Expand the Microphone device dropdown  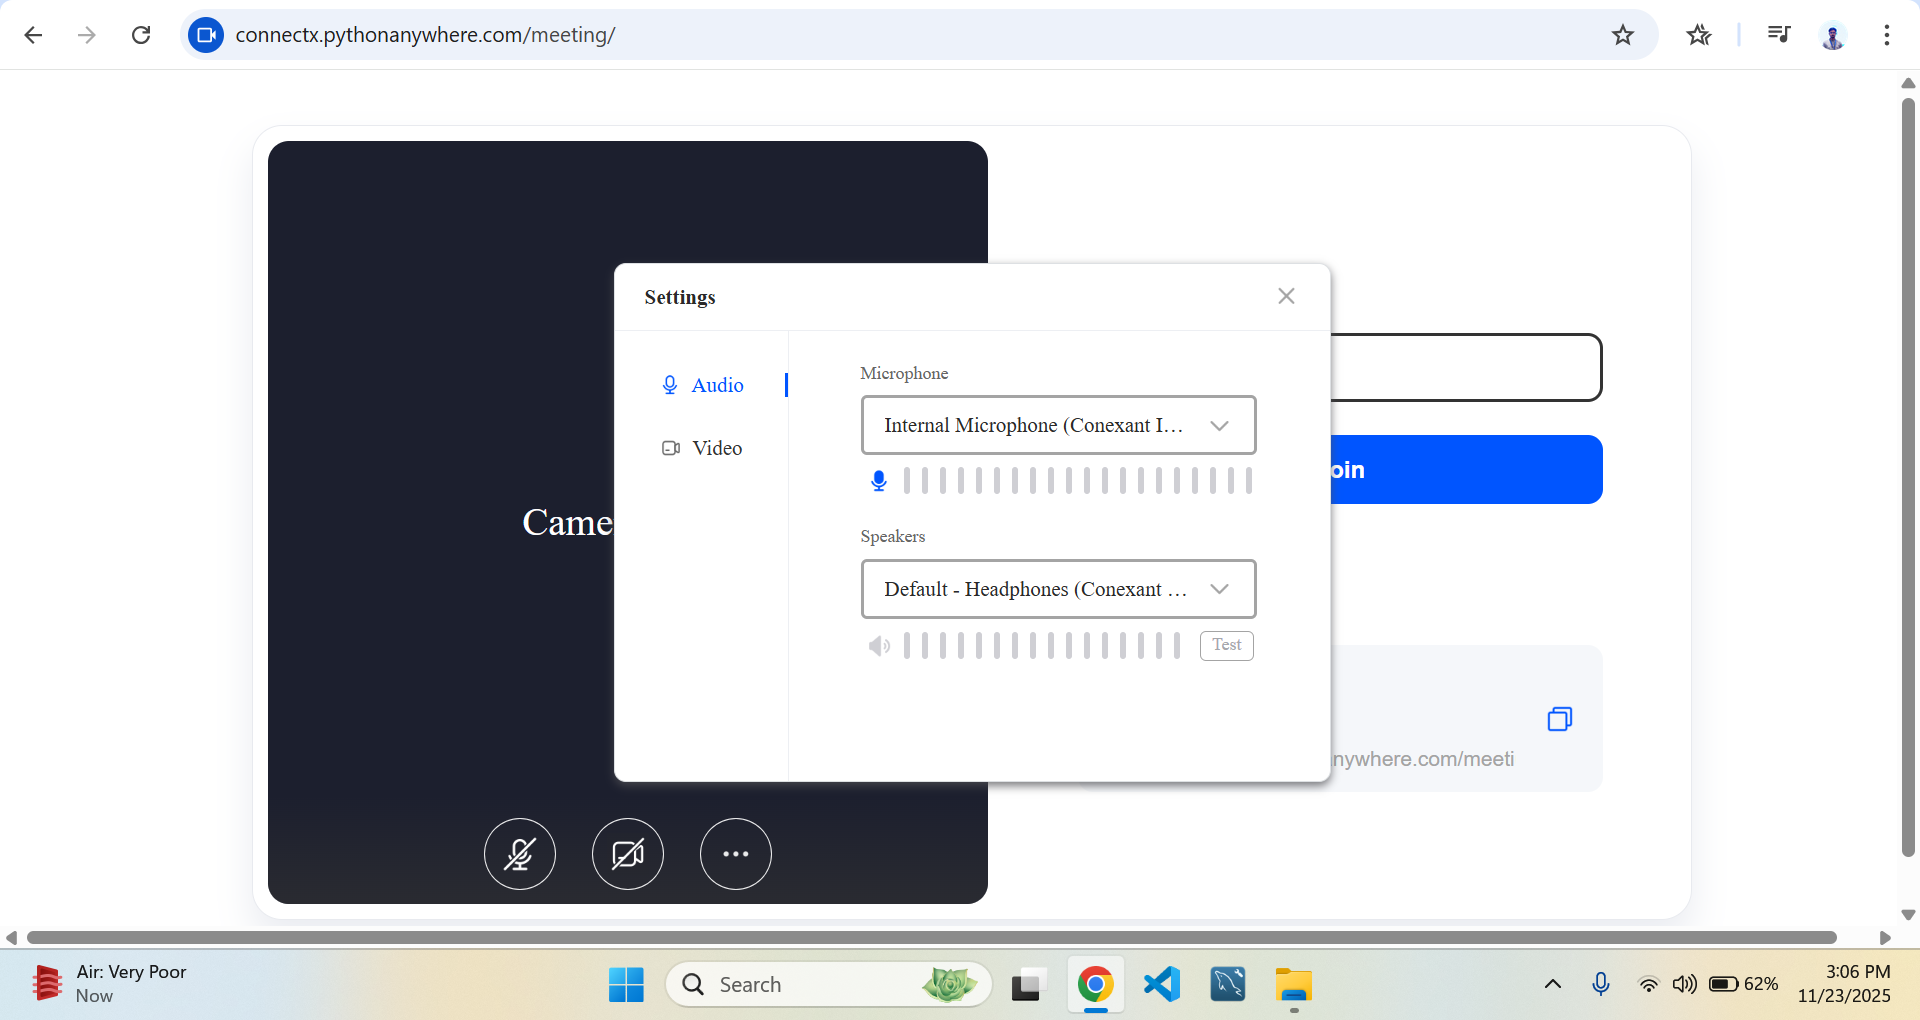[x=1058, y=425]
